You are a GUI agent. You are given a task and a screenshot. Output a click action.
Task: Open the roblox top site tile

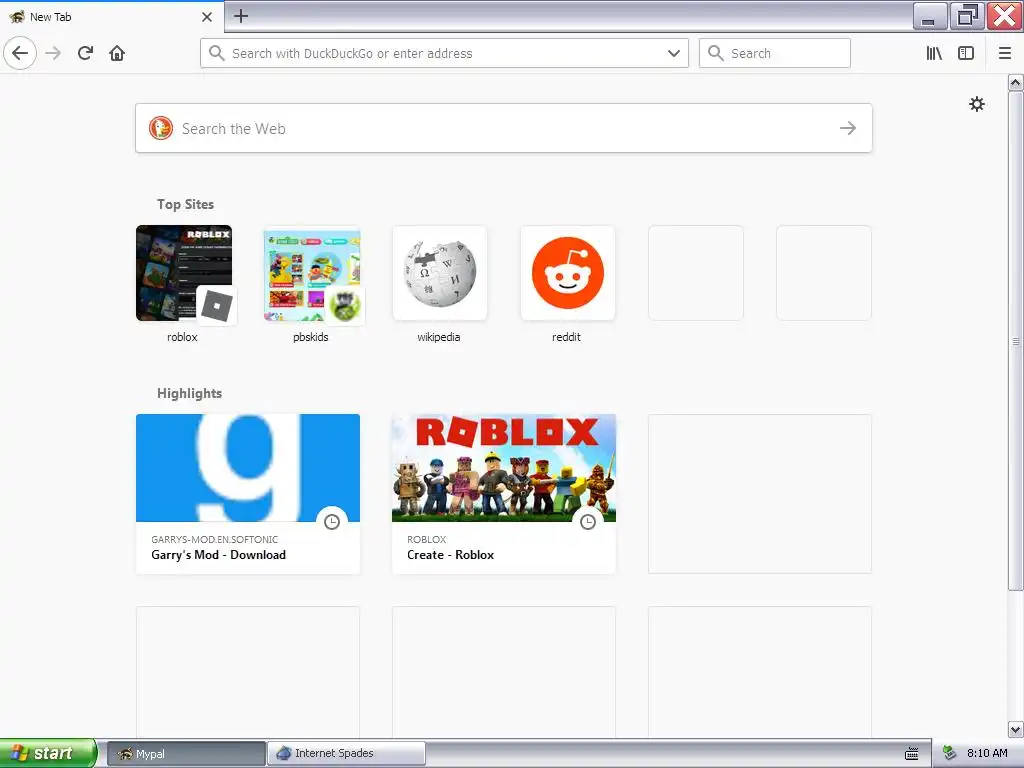tap(184, 273)
